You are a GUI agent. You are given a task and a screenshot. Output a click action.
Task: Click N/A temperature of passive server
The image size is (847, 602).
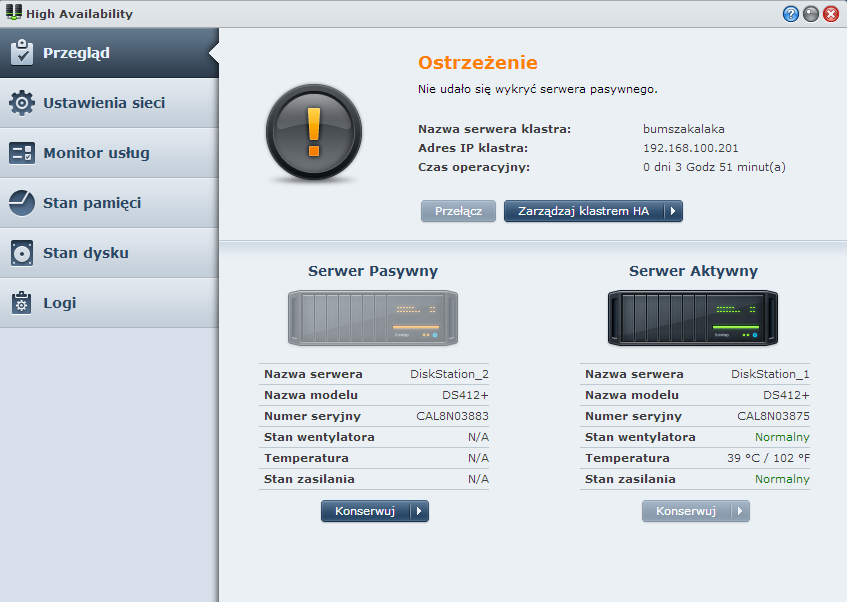(x=478, y=458)
